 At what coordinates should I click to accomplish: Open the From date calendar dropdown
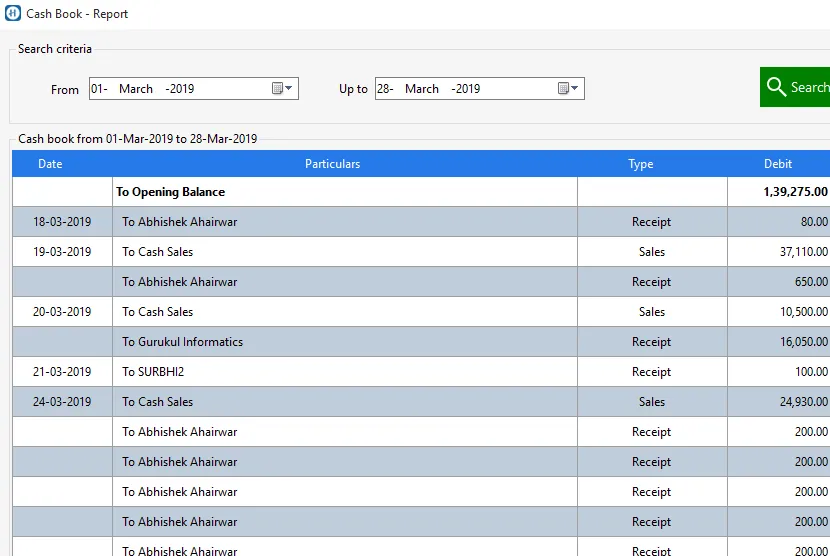click(282, 89)
